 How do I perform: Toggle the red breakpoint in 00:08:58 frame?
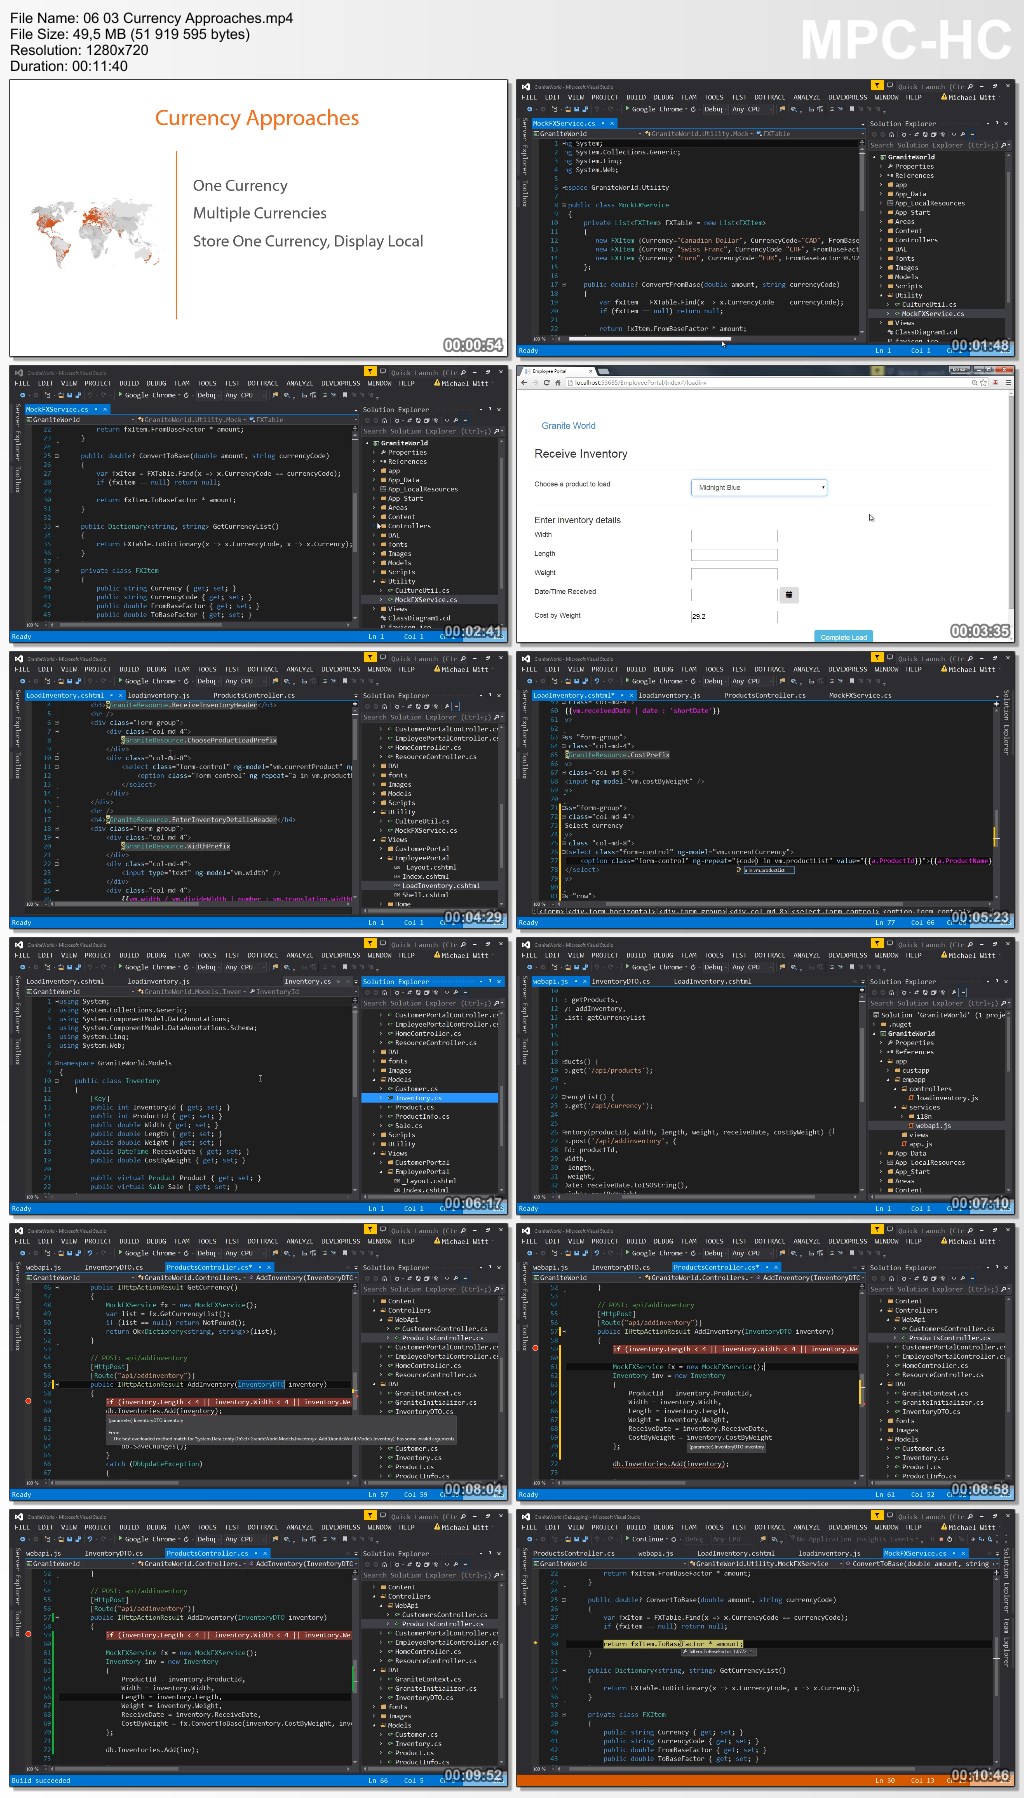click(535, 1348)
